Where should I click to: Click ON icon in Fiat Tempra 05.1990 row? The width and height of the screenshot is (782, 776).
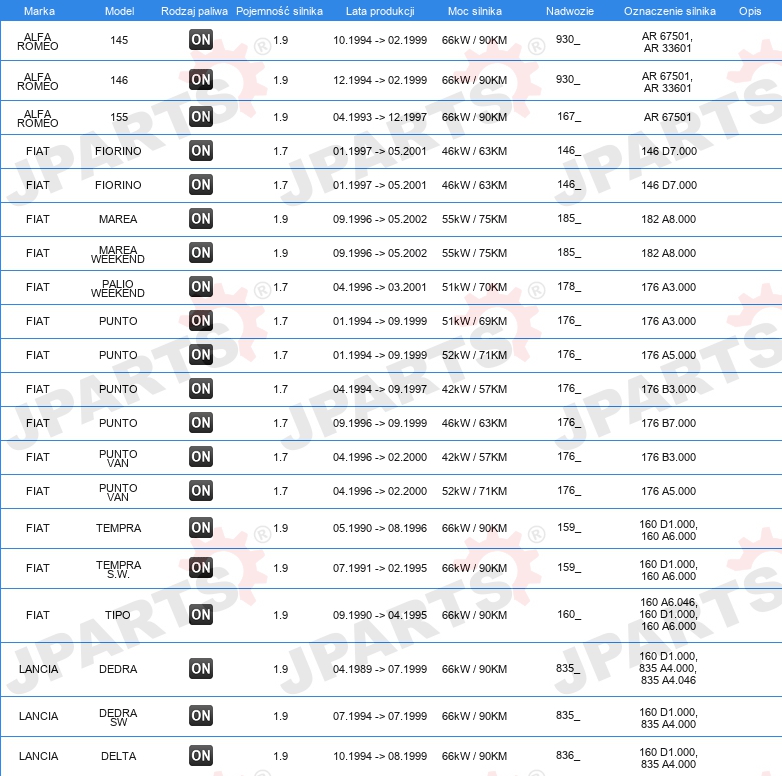[201, 528]
